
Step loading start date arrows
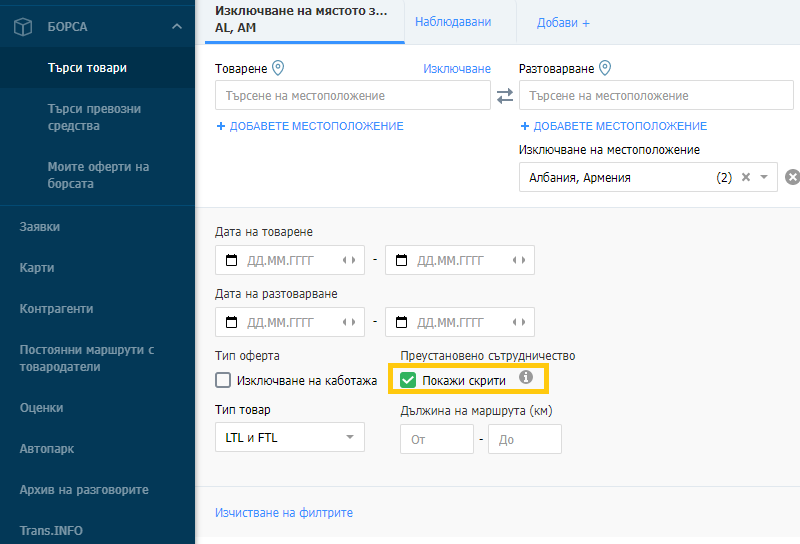349,260
